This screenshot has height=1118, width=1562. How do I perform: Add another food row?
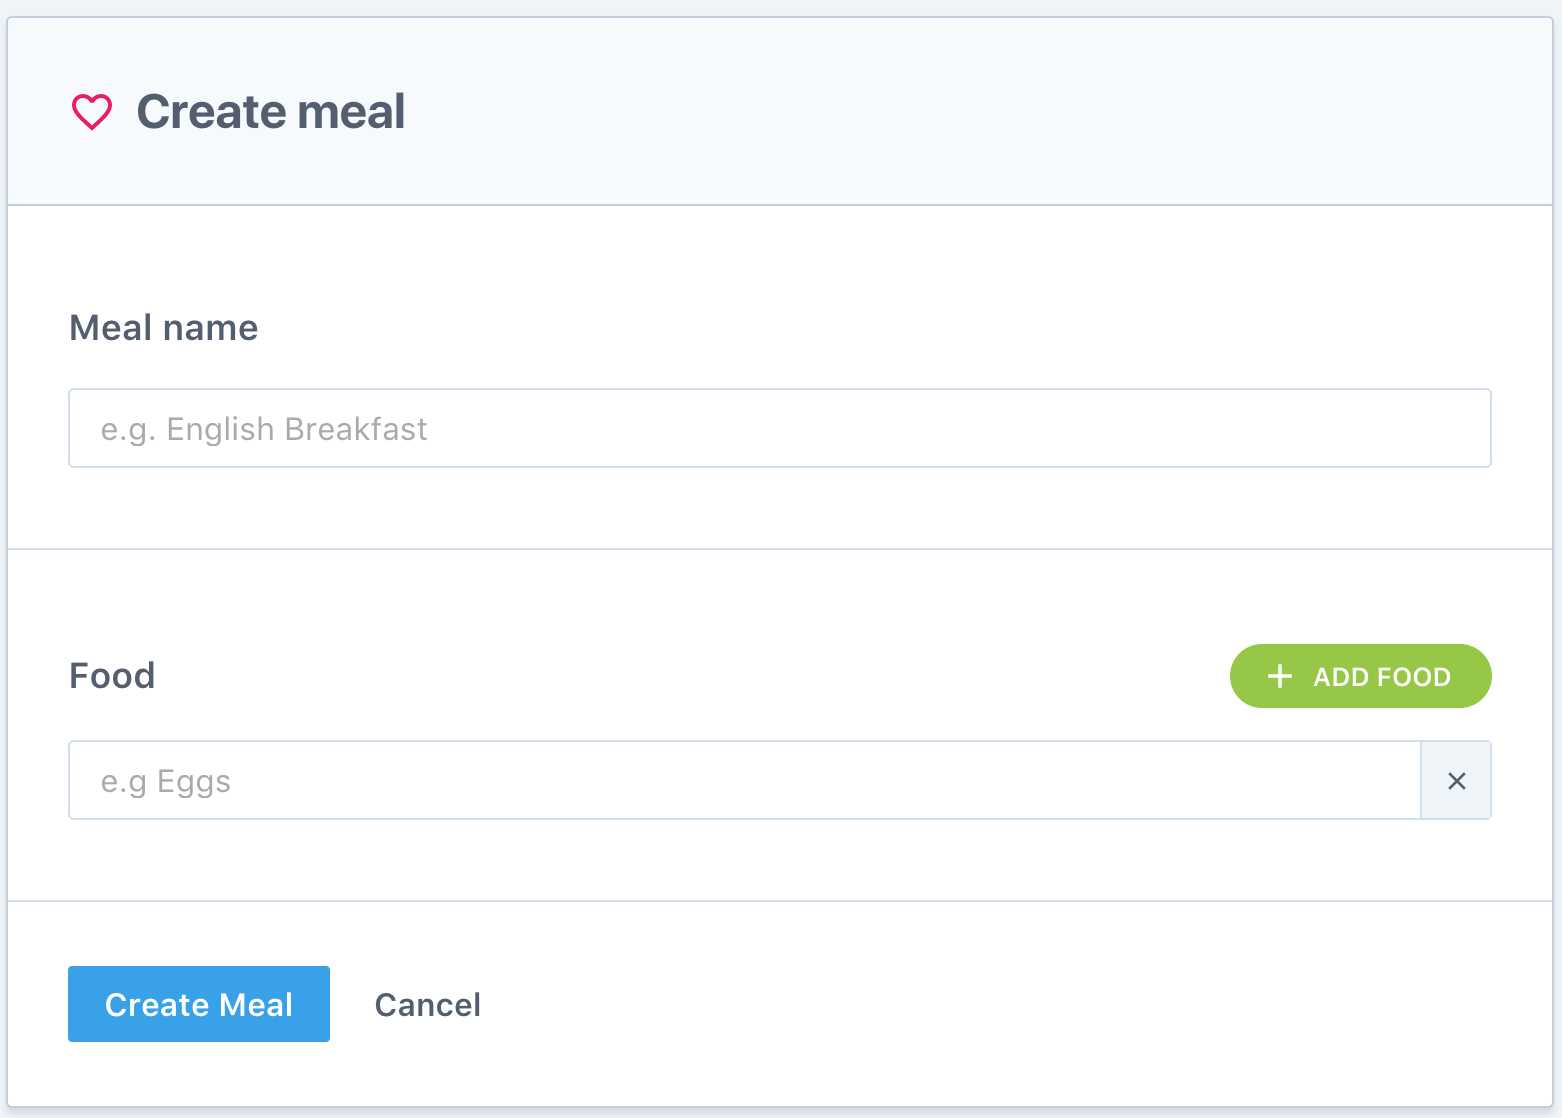(x=1360, y=677)
